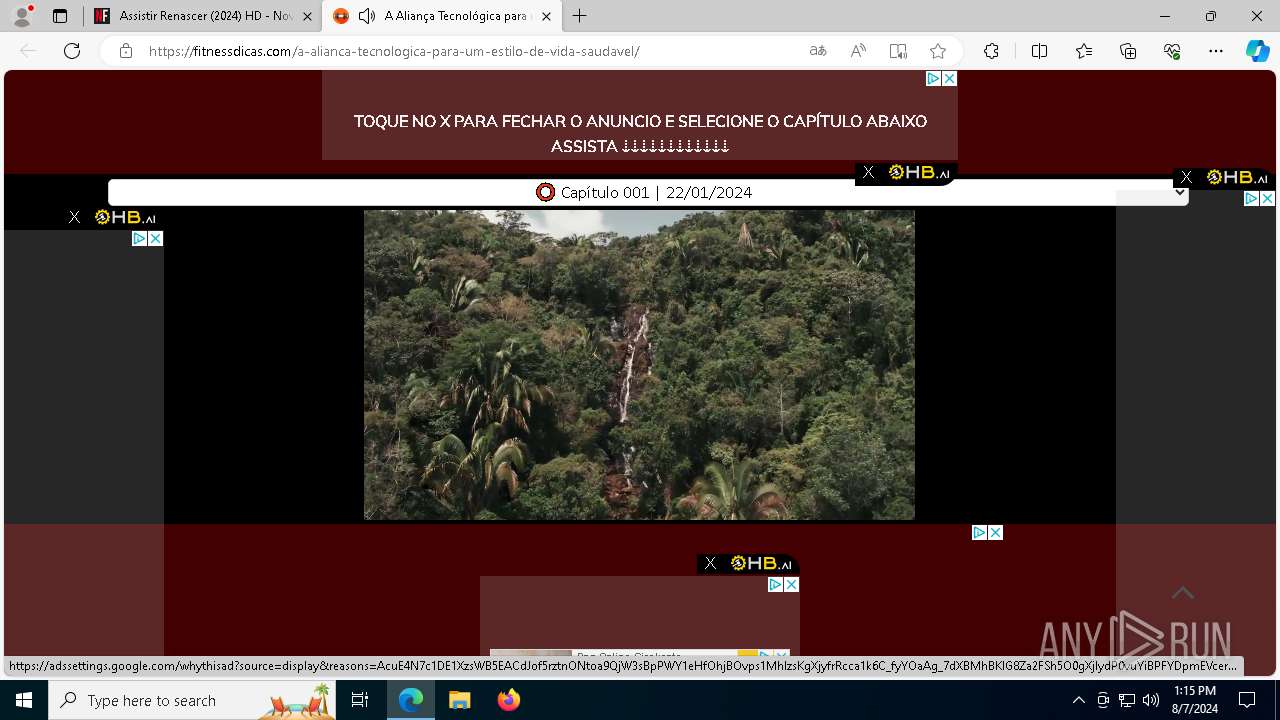Open Browser essentials heart icon
1280x720 pixels.
(x=1172, y=51)
